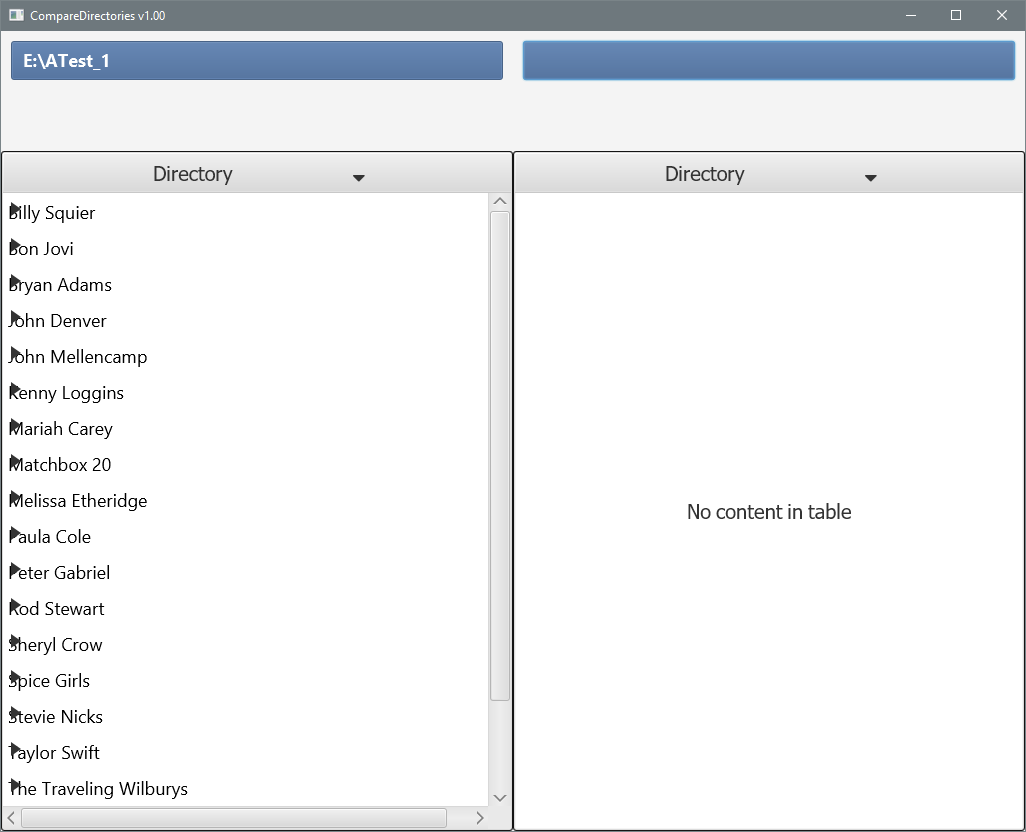
Task: Select the Stevie Nicks row text
Action: [56, 717]
